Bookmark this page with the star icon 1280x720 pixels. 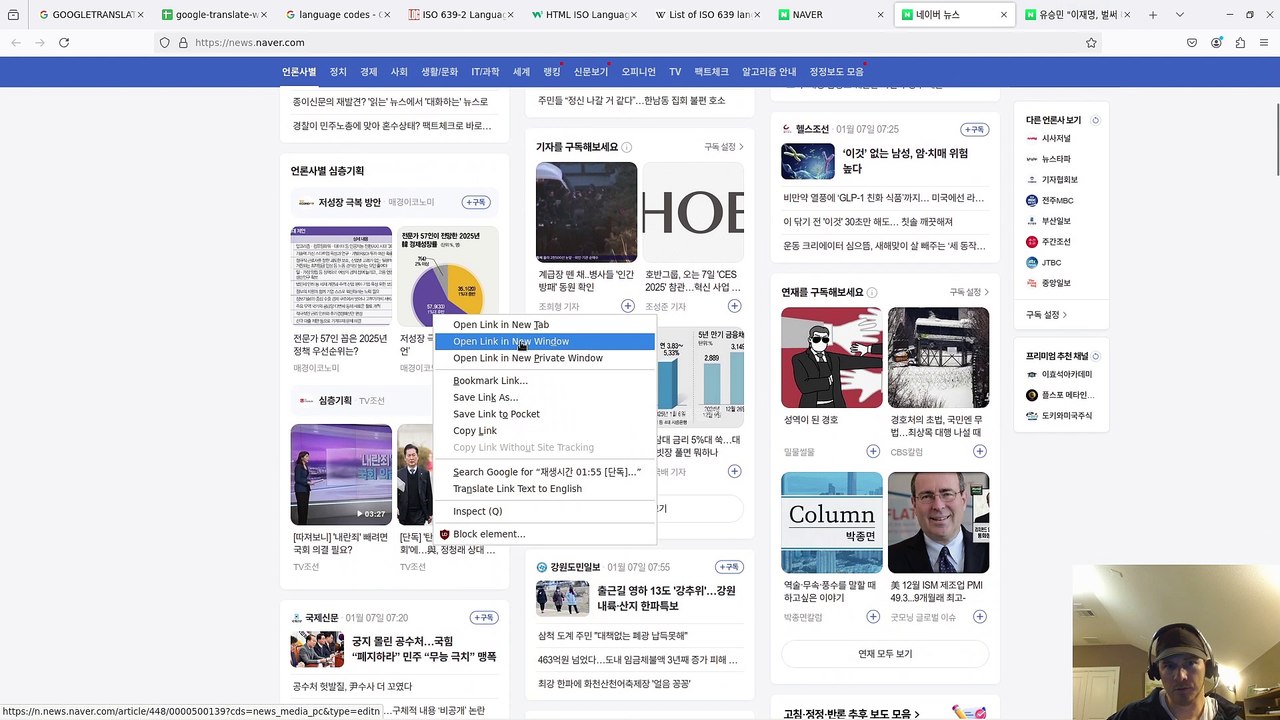1091,43
